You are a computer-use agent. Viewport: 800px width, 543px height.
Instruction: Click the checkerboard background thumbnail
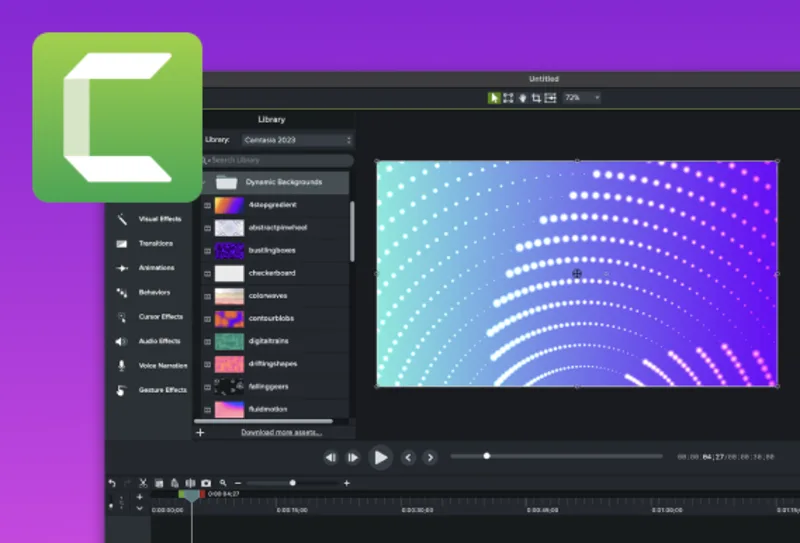pyautogui.click(x=229, y=273)
